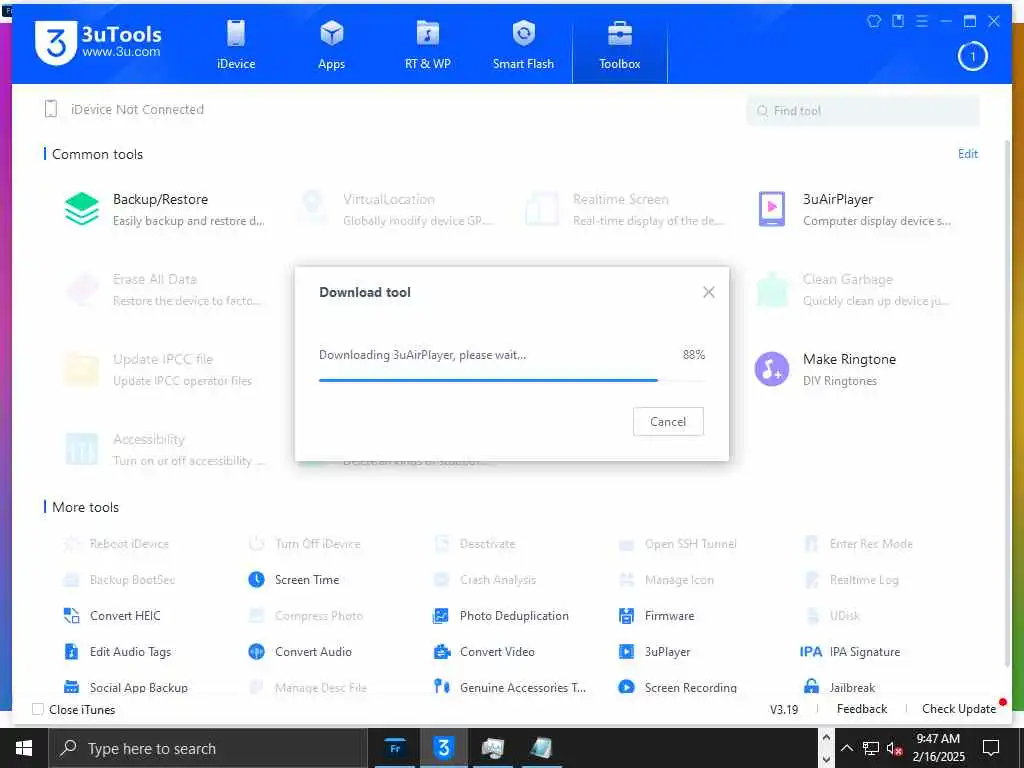Image resolution: width=1024 pixels, height=768 pixels.
Task: Switch to the iDevice tab
Action: click(236, 44)
